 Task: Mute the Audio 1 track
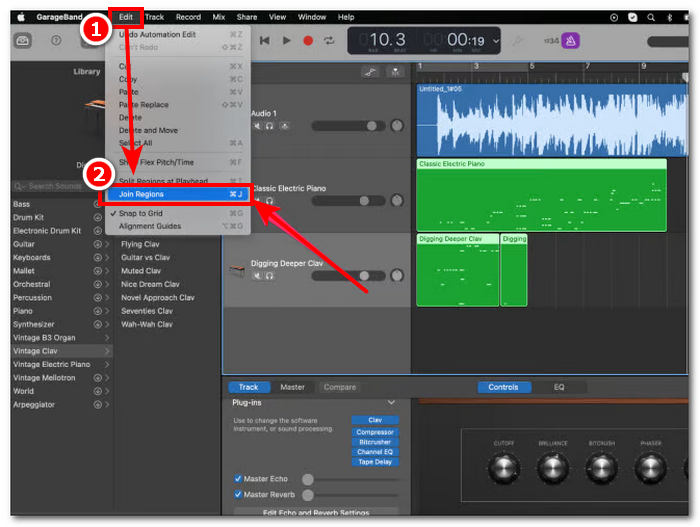(257, 126)
